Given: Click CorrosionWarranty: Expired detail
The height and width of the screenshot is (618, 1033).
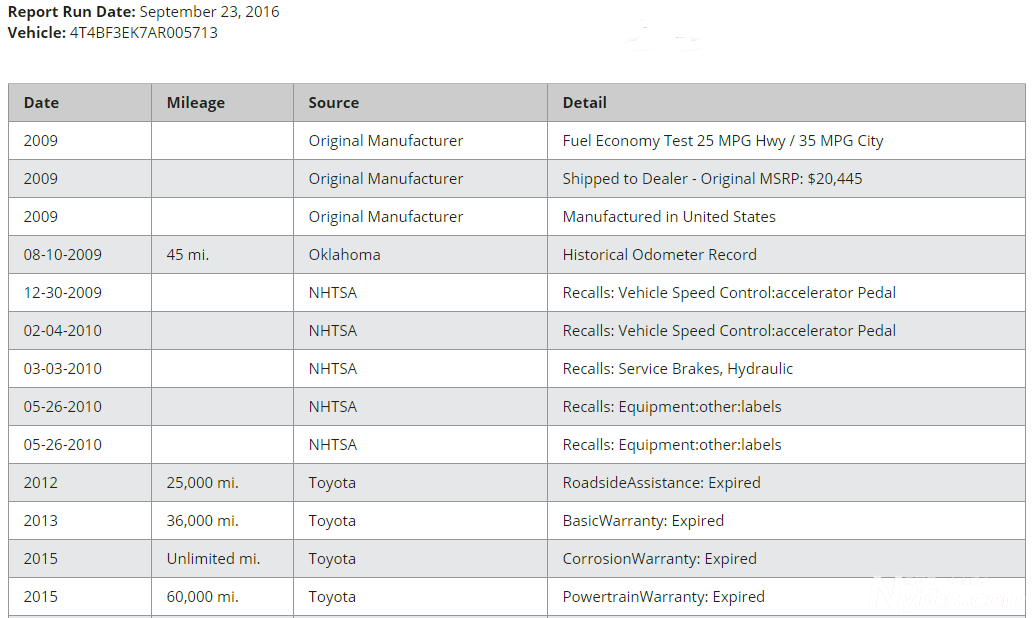Looking at the screenshot, I should (x=659, y=559).
